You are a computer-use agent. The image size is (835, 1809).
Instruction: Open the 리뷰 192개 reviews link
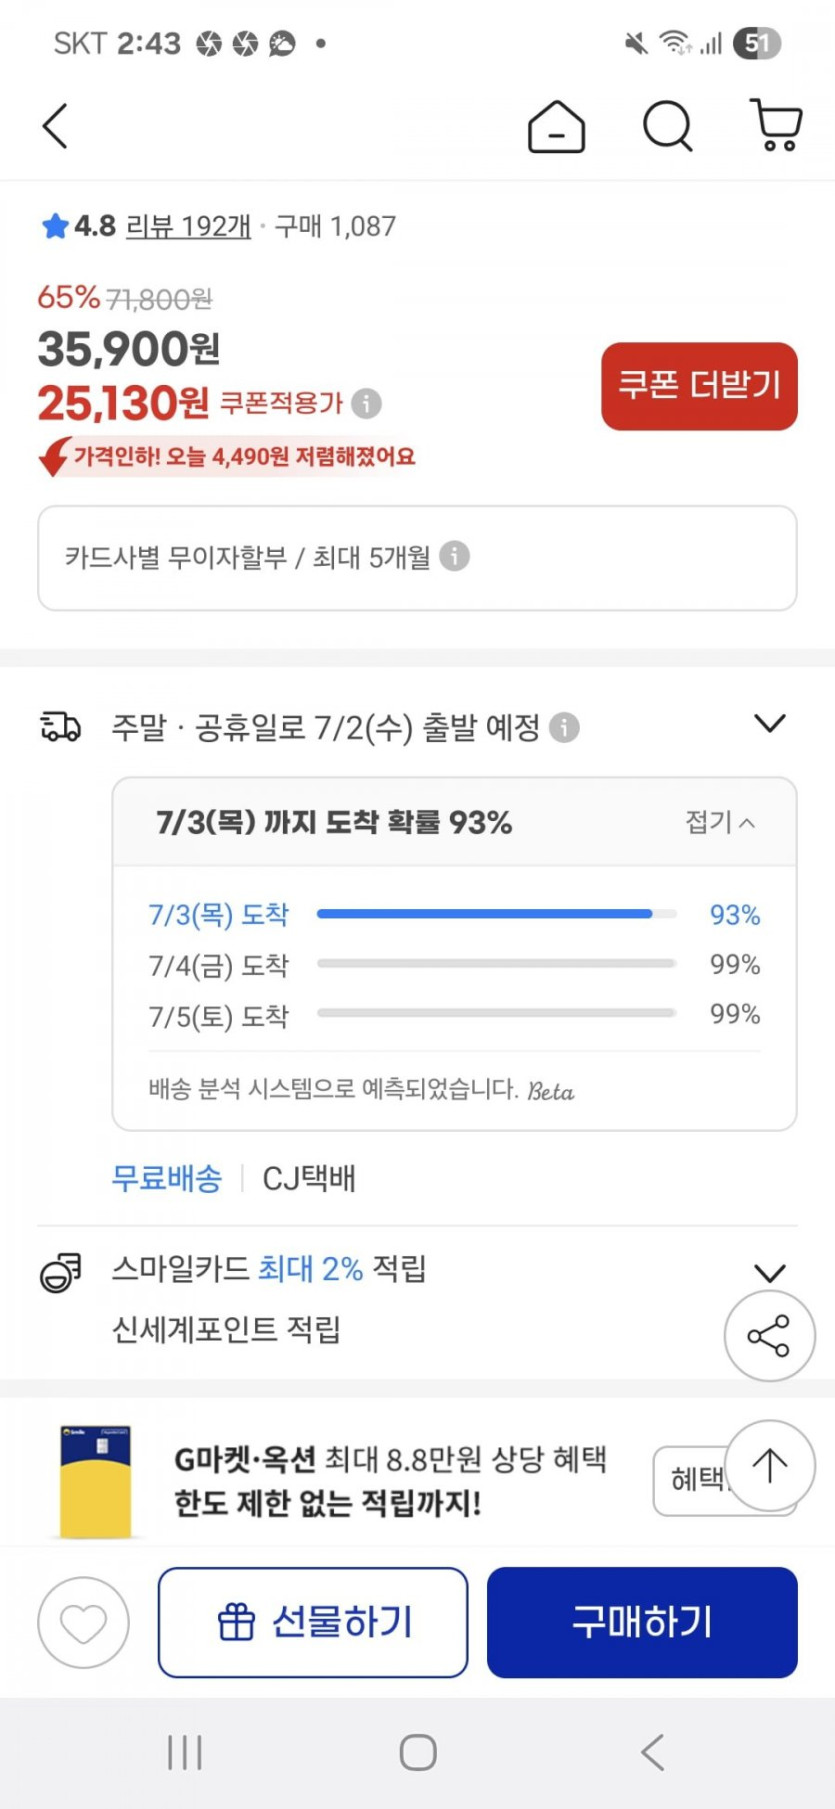point(188,226)
